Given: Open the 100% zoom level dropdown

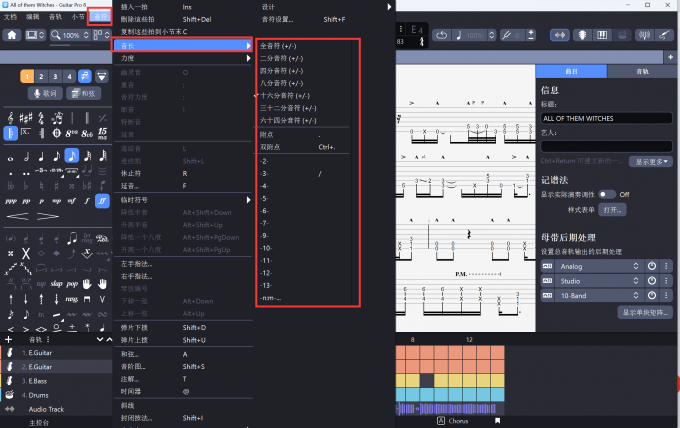Looking at the screenshot, I should (x=69, y=35).
